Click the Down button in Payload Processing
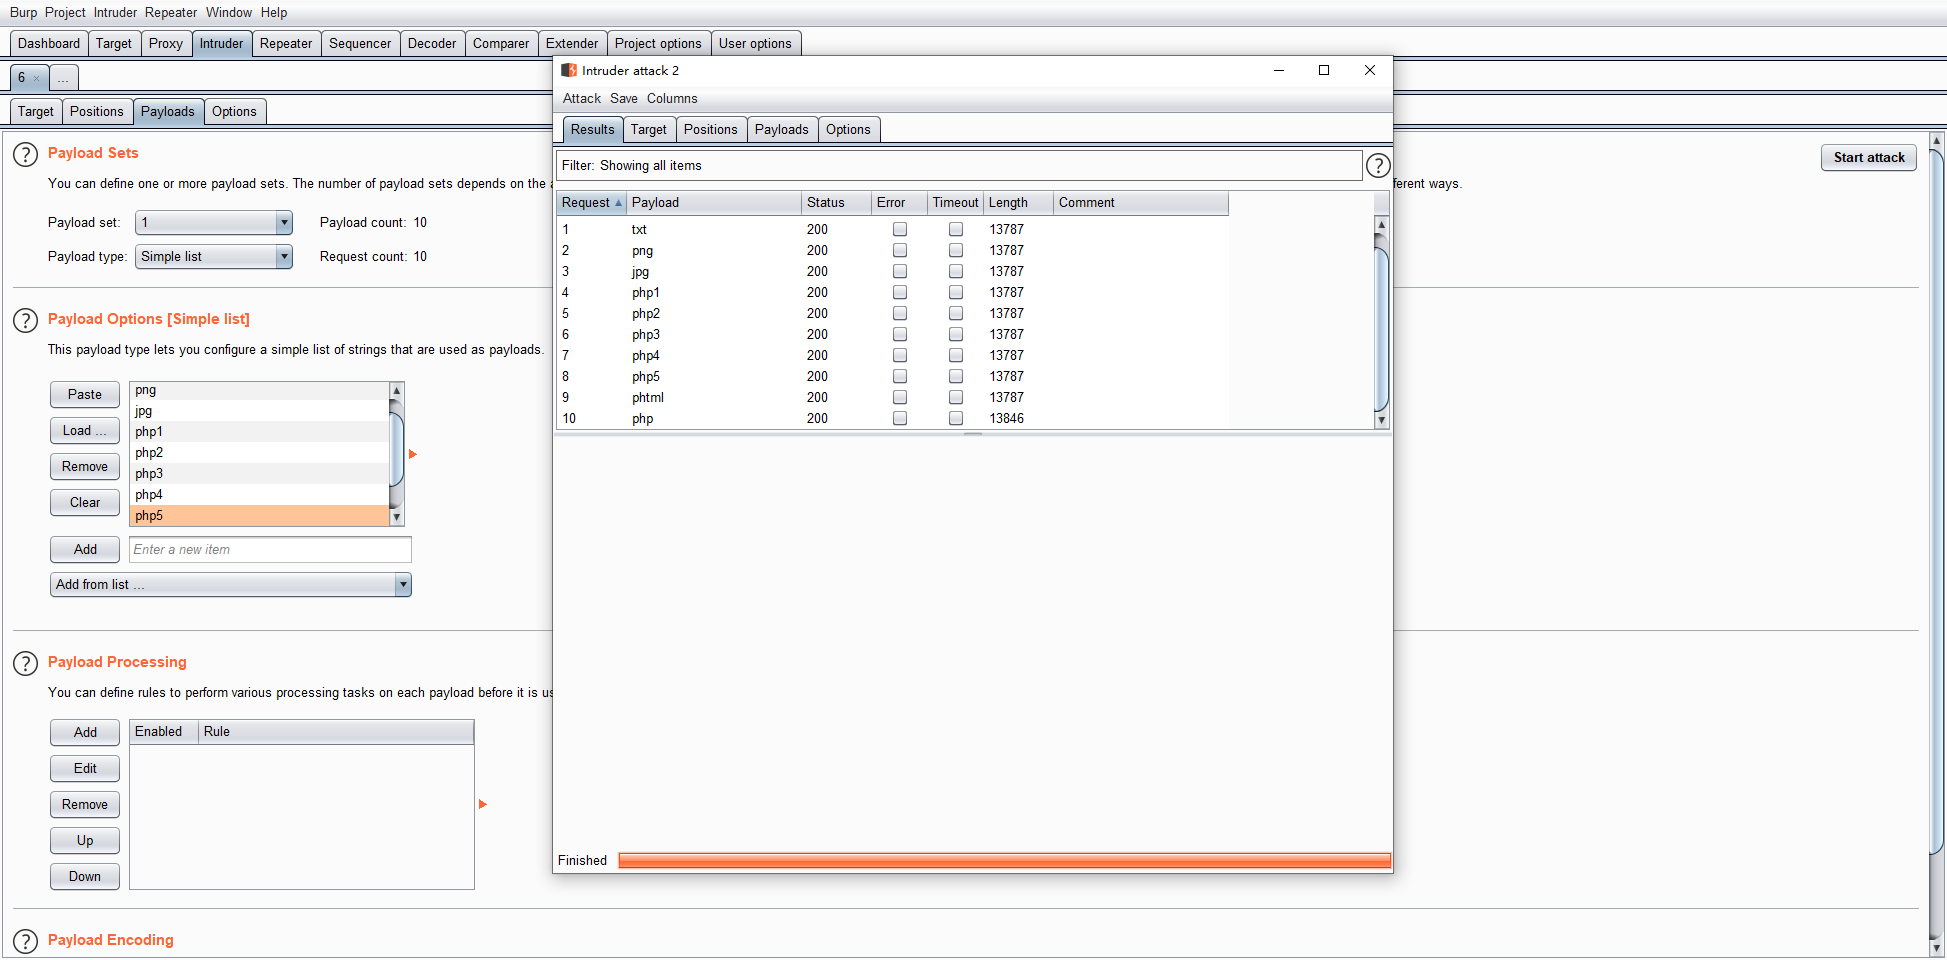 85,877
